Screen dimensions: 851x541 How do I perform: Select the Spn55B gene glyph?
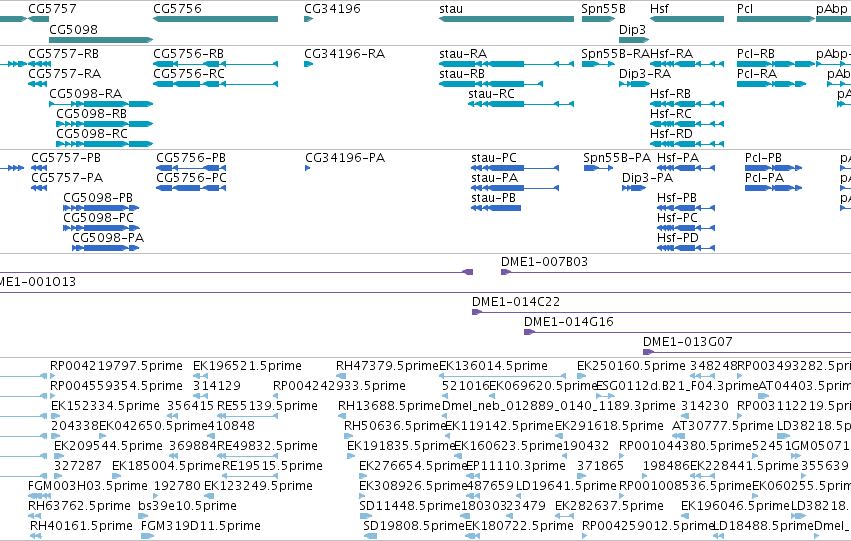pos(598,19)
